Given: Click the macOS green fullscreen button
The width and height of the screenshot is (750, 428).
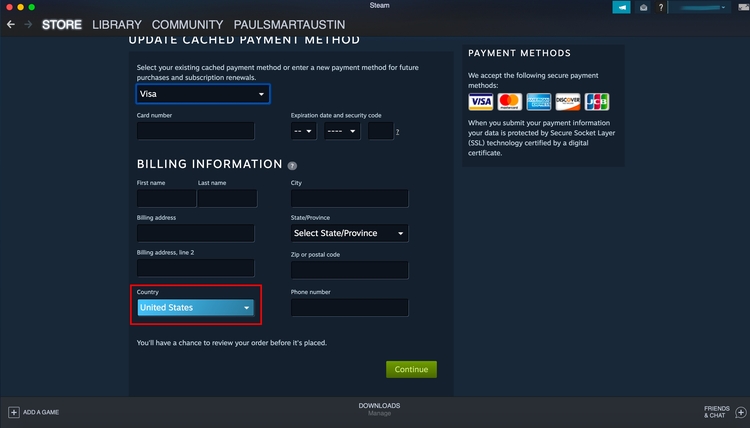Looking at the screenshot, I should (x=32, y=7).
